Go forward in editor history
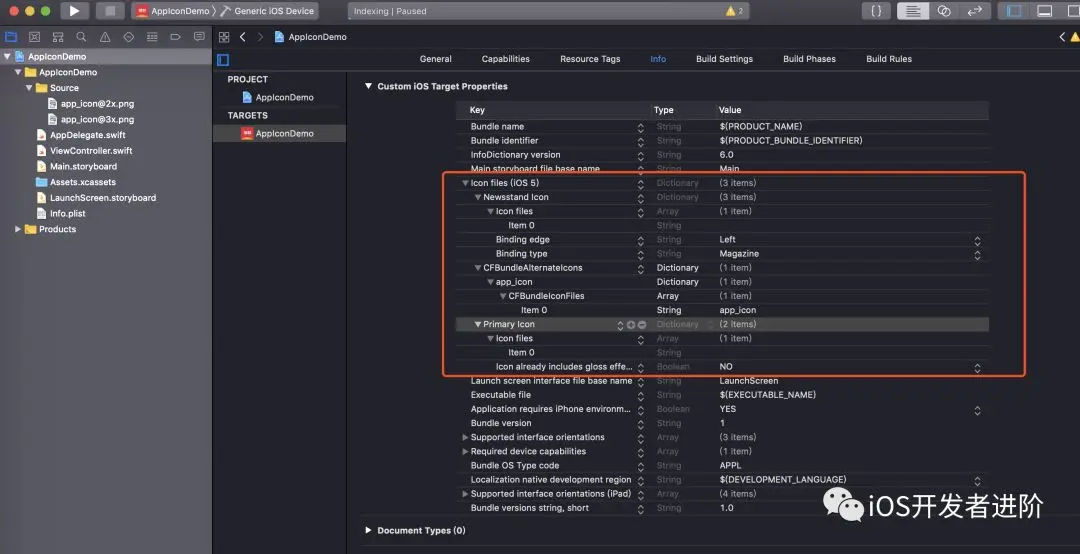The height and width of the screenshot is (554, 1080). (260, 37)
